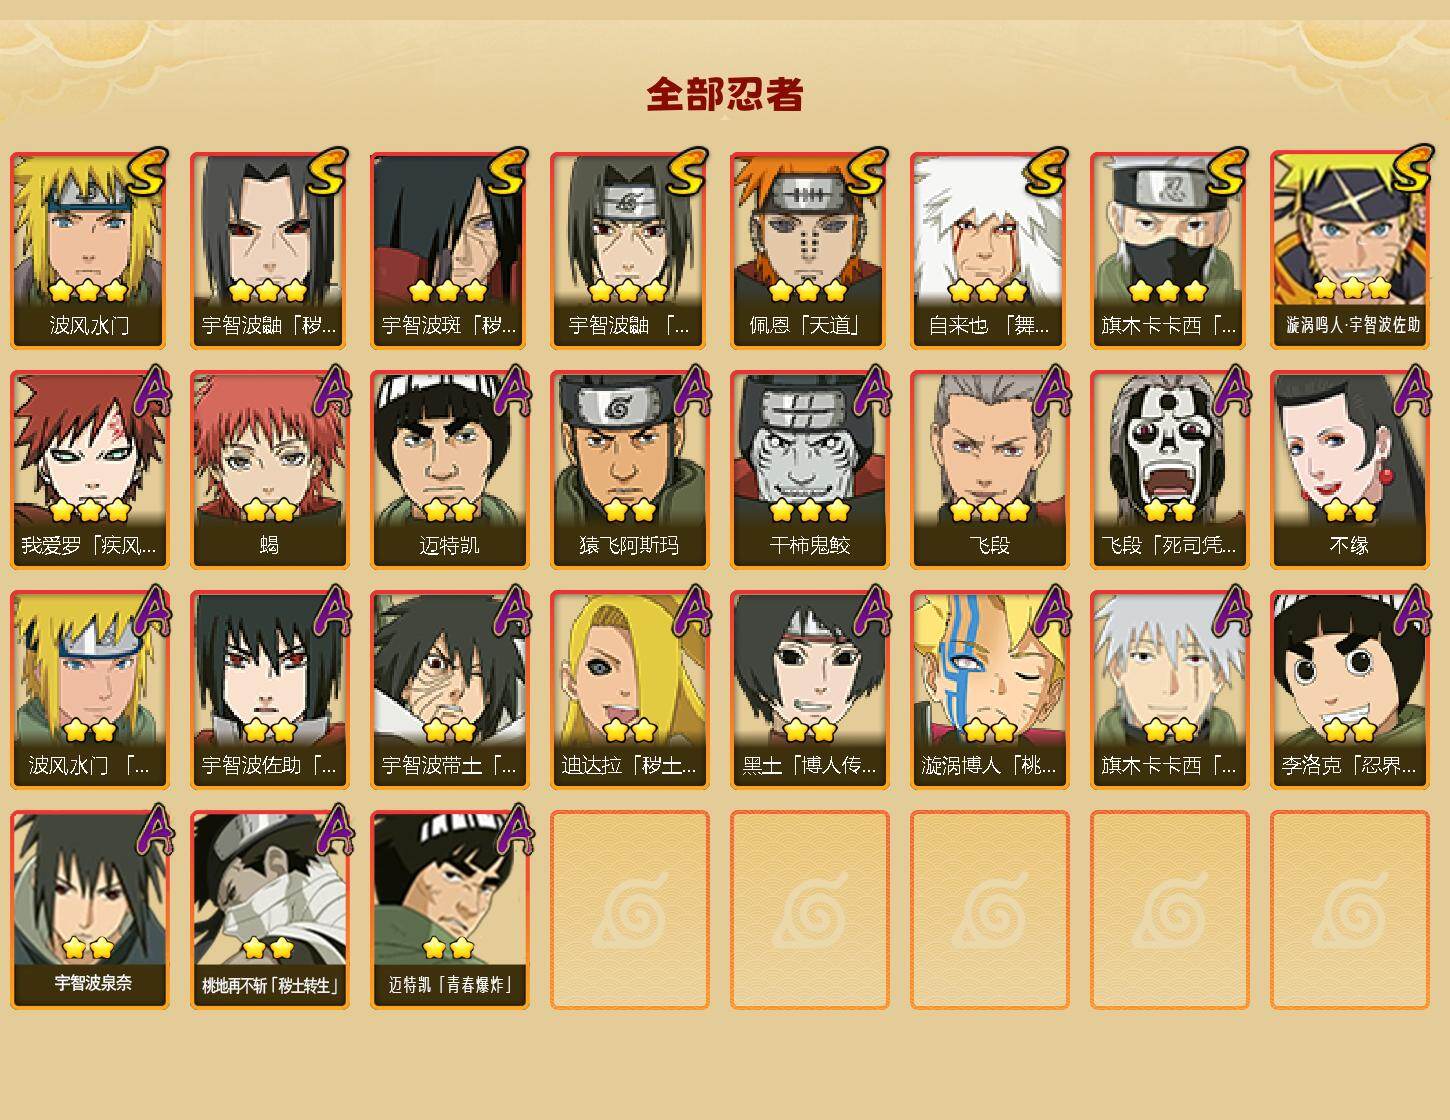
Task: Choose the 自来也「舞… S-rank card
Action: pyautogui.click(x=990, y=250)
